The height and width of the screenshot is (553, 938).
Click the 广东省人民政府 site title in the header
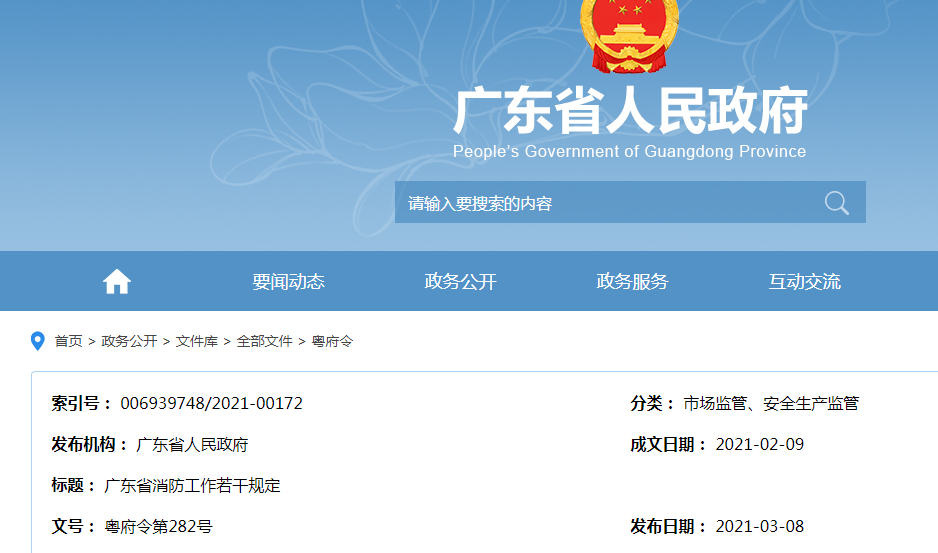630,112
